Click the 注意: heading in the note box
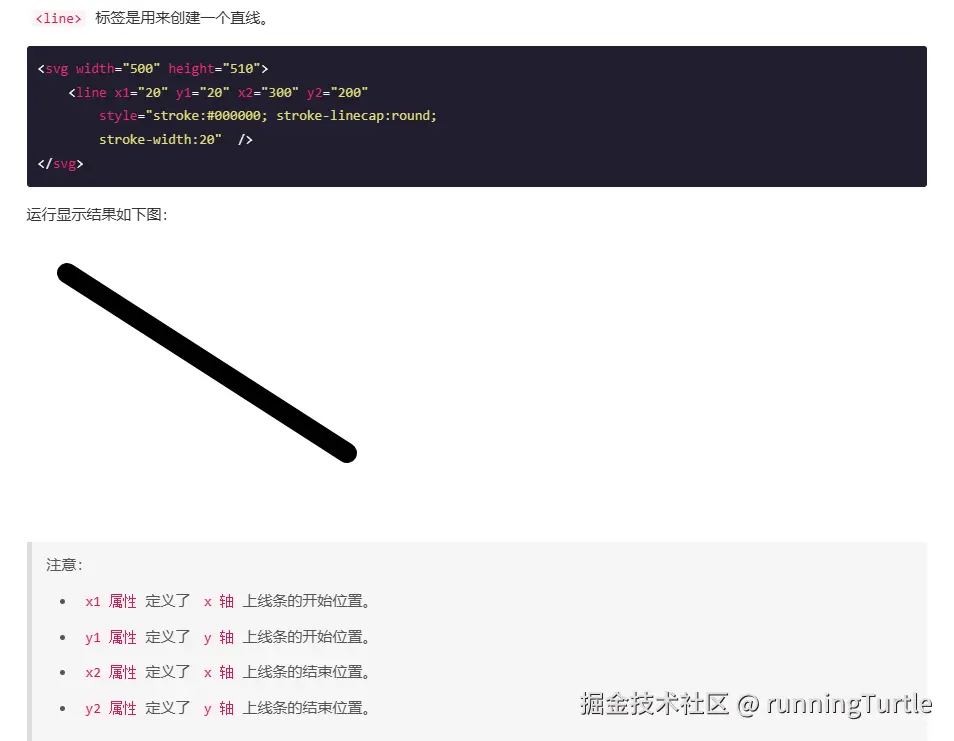 [x=64, y=565]
